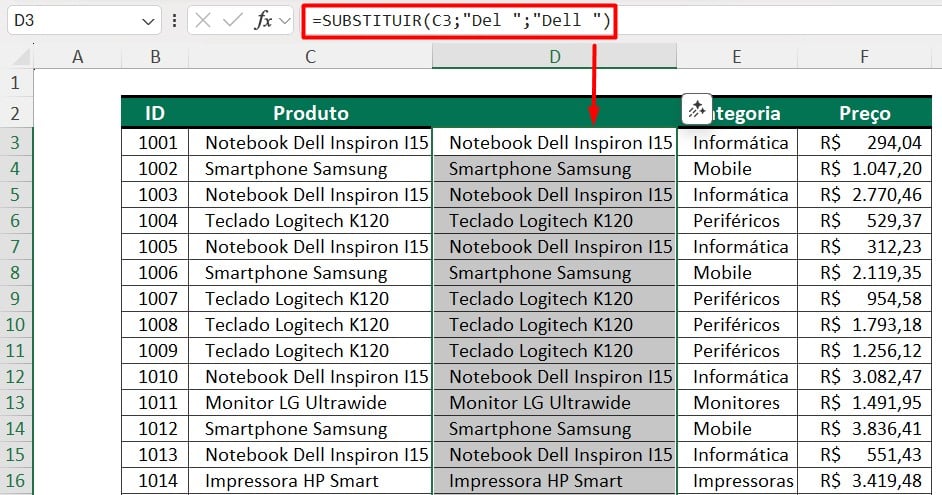Click column C Smartphone Samsung in row 4

310,169
